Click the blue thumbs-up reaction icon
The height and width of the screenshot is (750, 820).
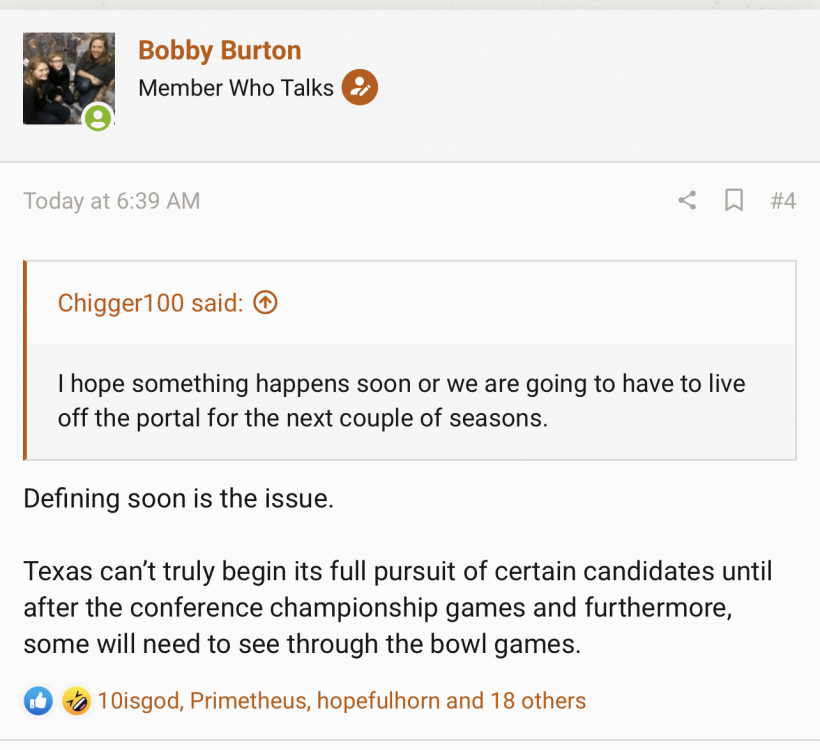[x=39, y=701]
